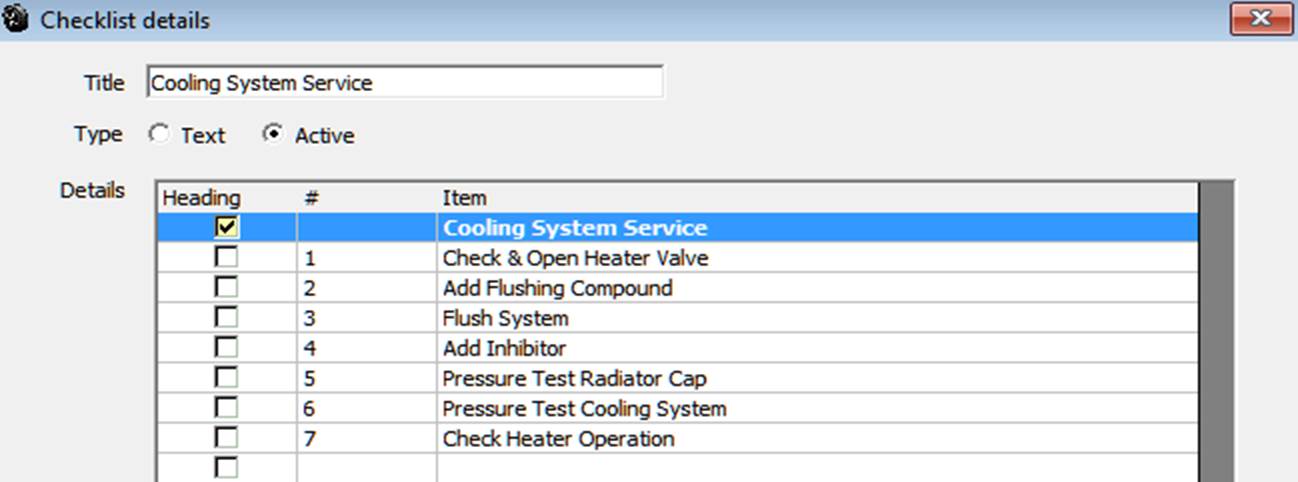This screenshot has height=482, width=1298.
Task: Select the Add Inhibitor item cell
Action: pos(817,348)
